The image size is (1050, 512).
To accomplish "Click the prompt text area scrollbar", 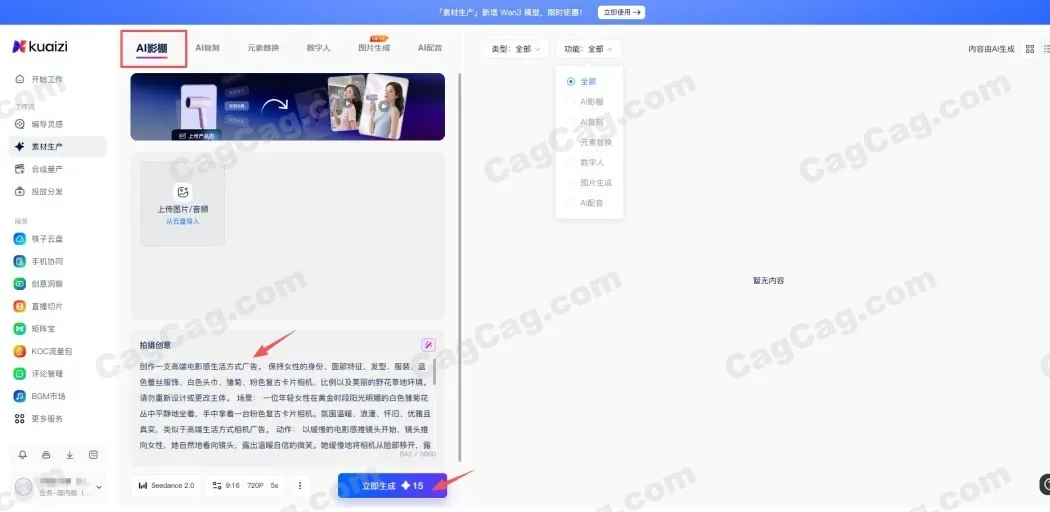I will coord(435,372).
